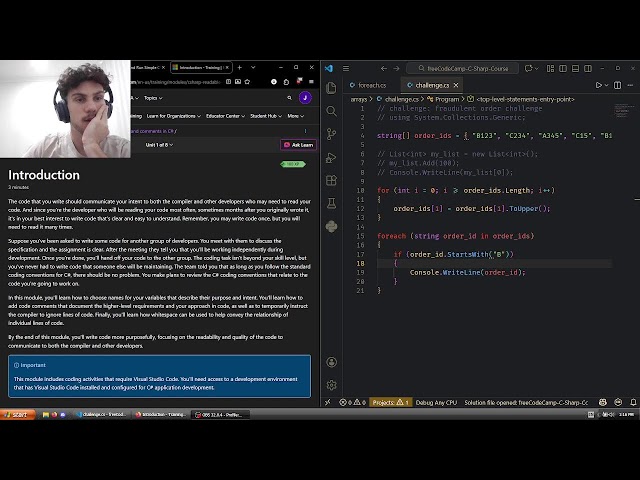This screenshot has height=480, width=640.
Task: Expand the More dropdown in Learn nav
Action: (296, 116)
